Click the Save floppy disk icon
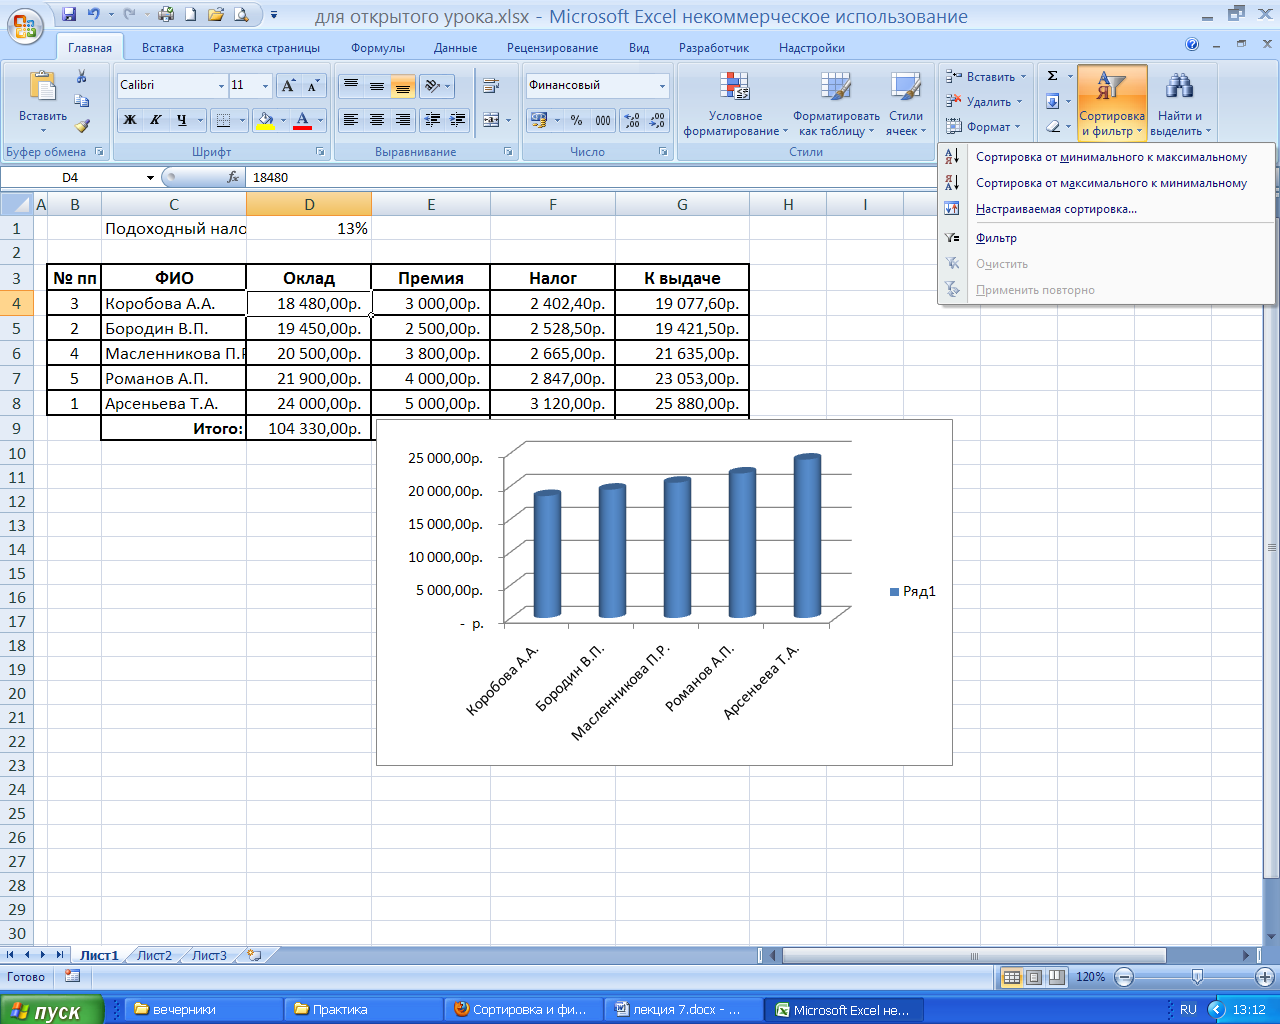This screenshot has height=1024, width=1280. [69, 15]
